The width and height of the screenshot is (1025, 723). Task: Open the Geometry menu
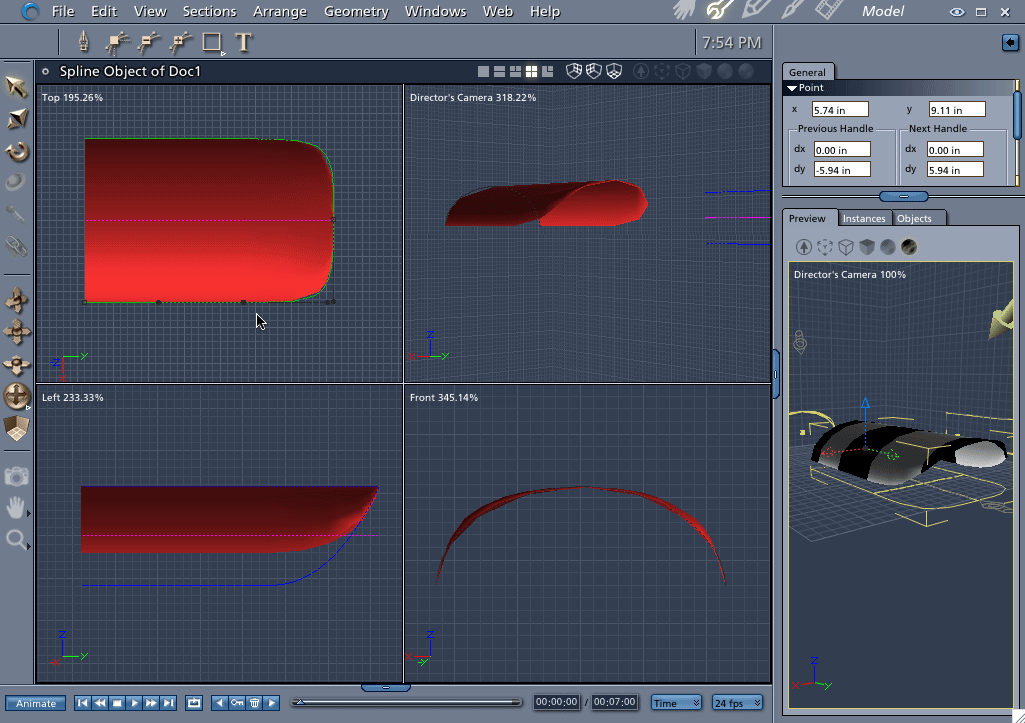356,12
